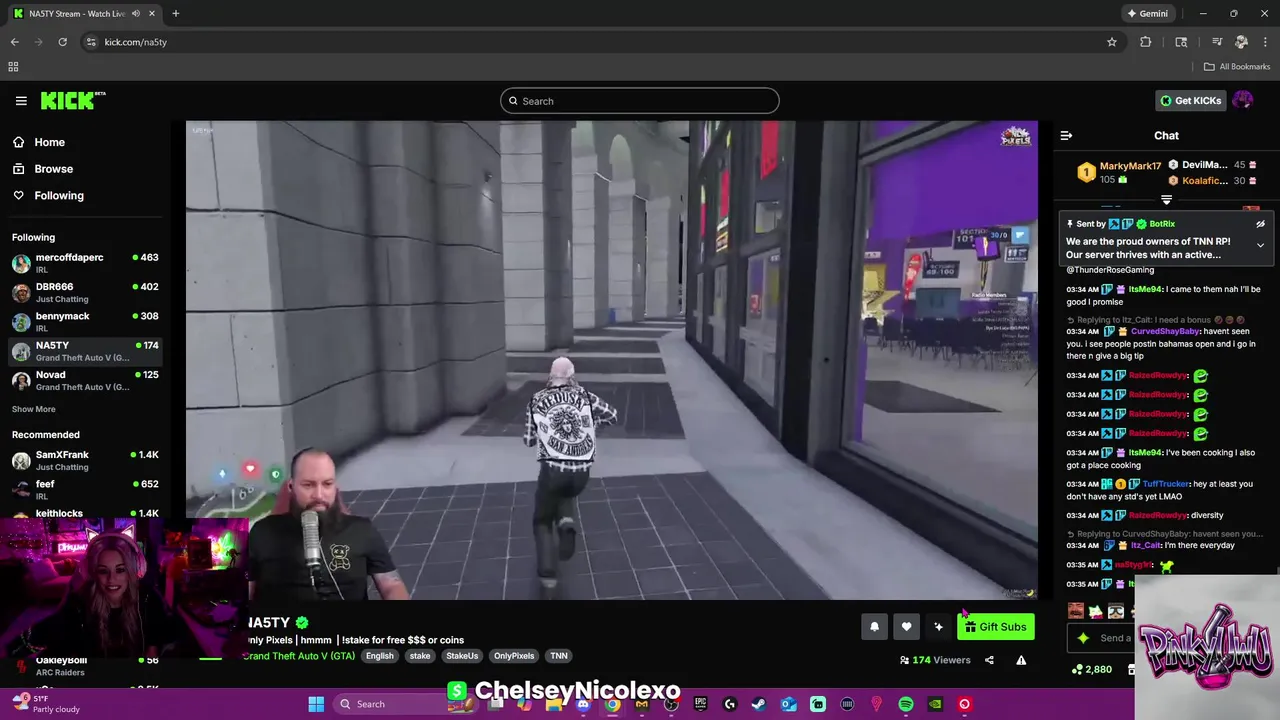The image size is (1280, 720).
Task: Click the stream video player
Action: [612, 360]
